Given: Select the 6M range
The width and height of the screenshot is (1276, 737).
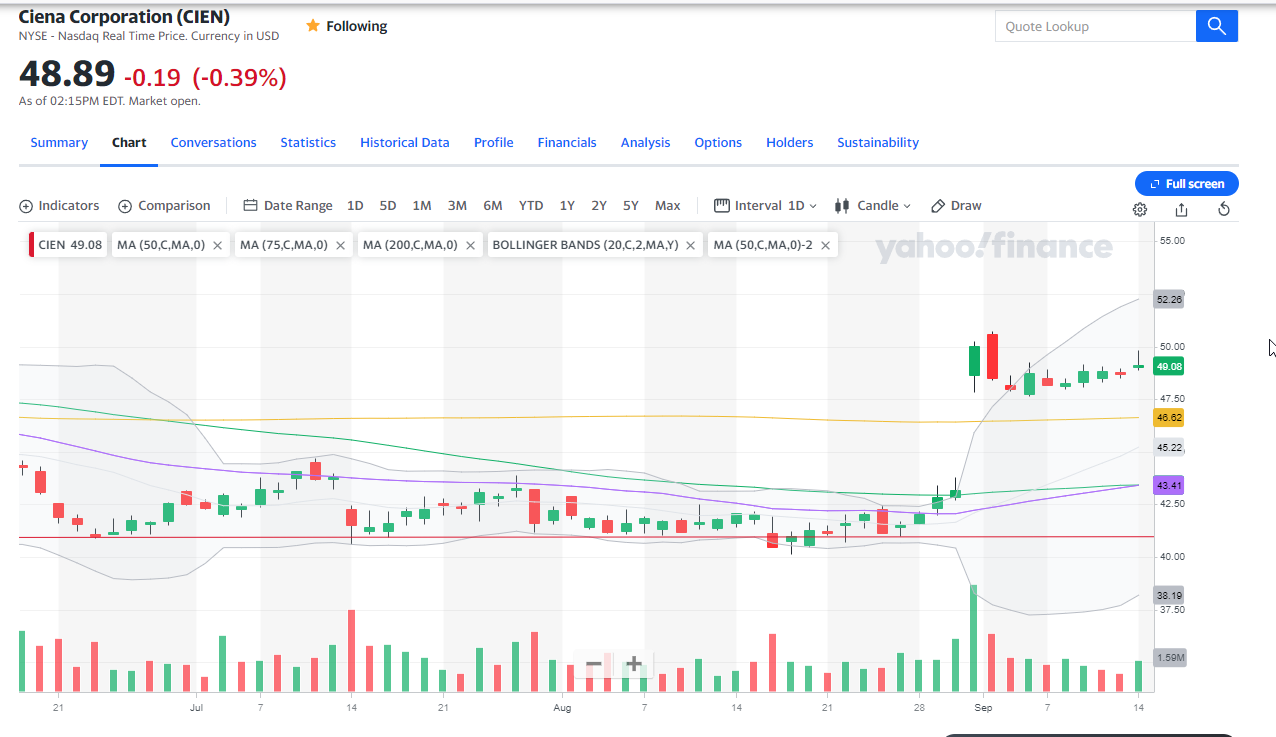Looking at the screenshot, I should coord(492,206).
